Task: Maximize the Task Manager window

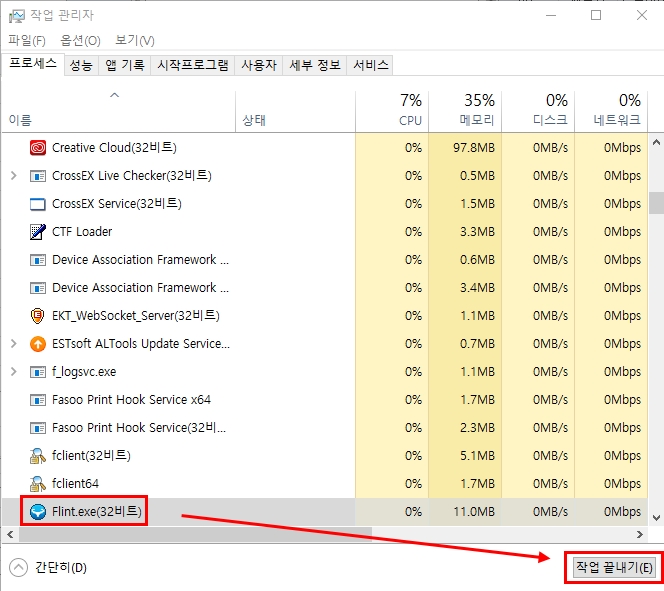Action: point(596,16)
